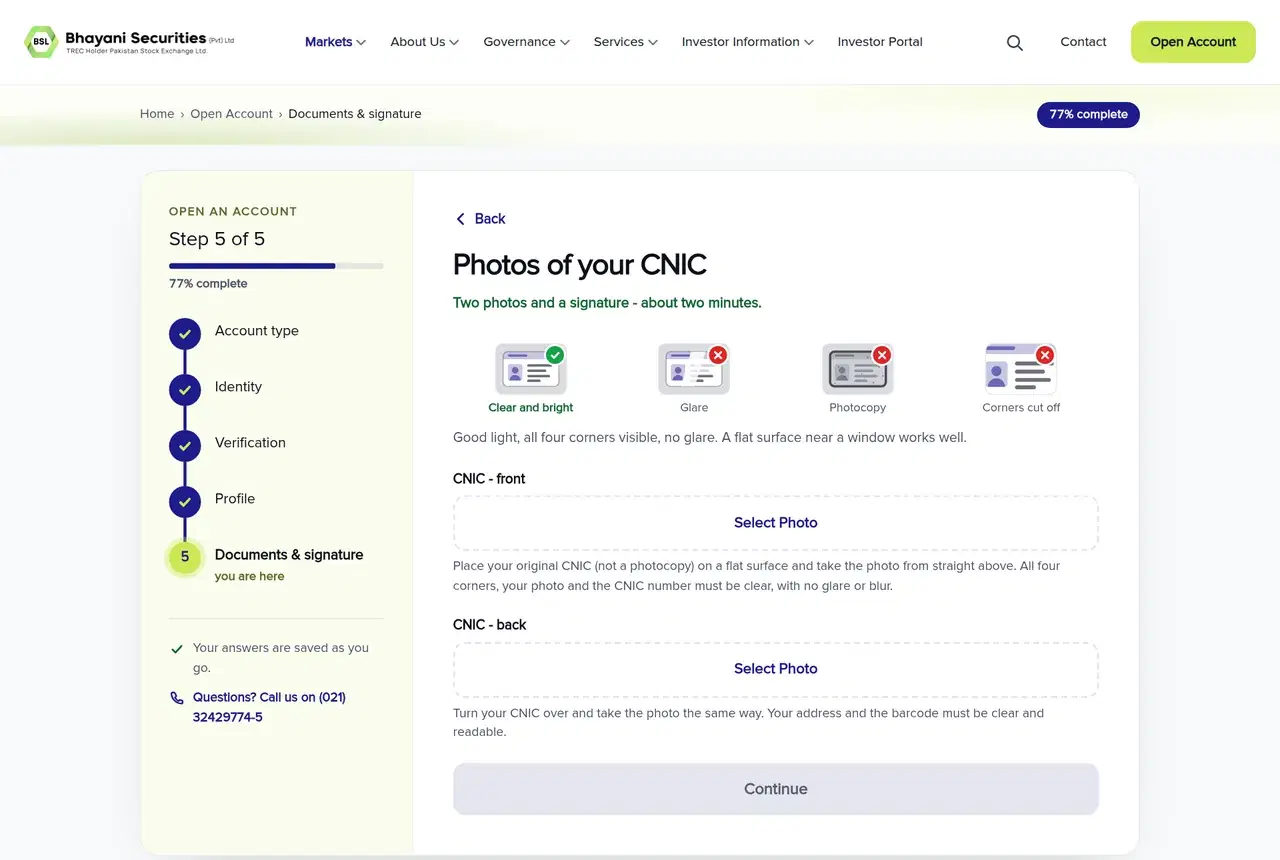Image resolution: width=1280 pixels, height=860 pixels.
Task: Click the checkmark beside answers saved note
Action: click(x=177, y=649)
